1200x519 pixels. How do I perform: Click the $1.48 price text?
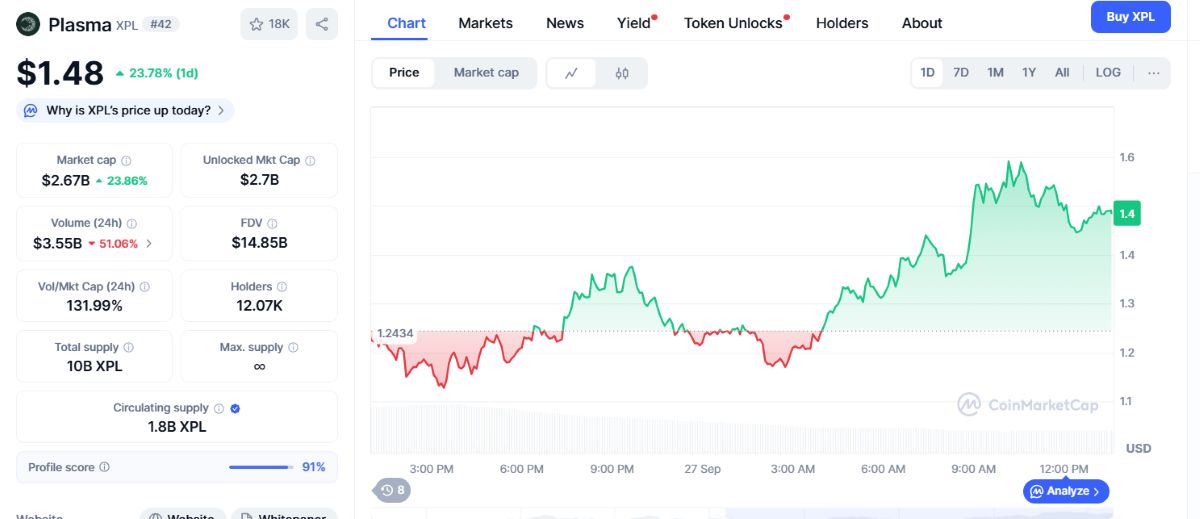tap(60, 73)
